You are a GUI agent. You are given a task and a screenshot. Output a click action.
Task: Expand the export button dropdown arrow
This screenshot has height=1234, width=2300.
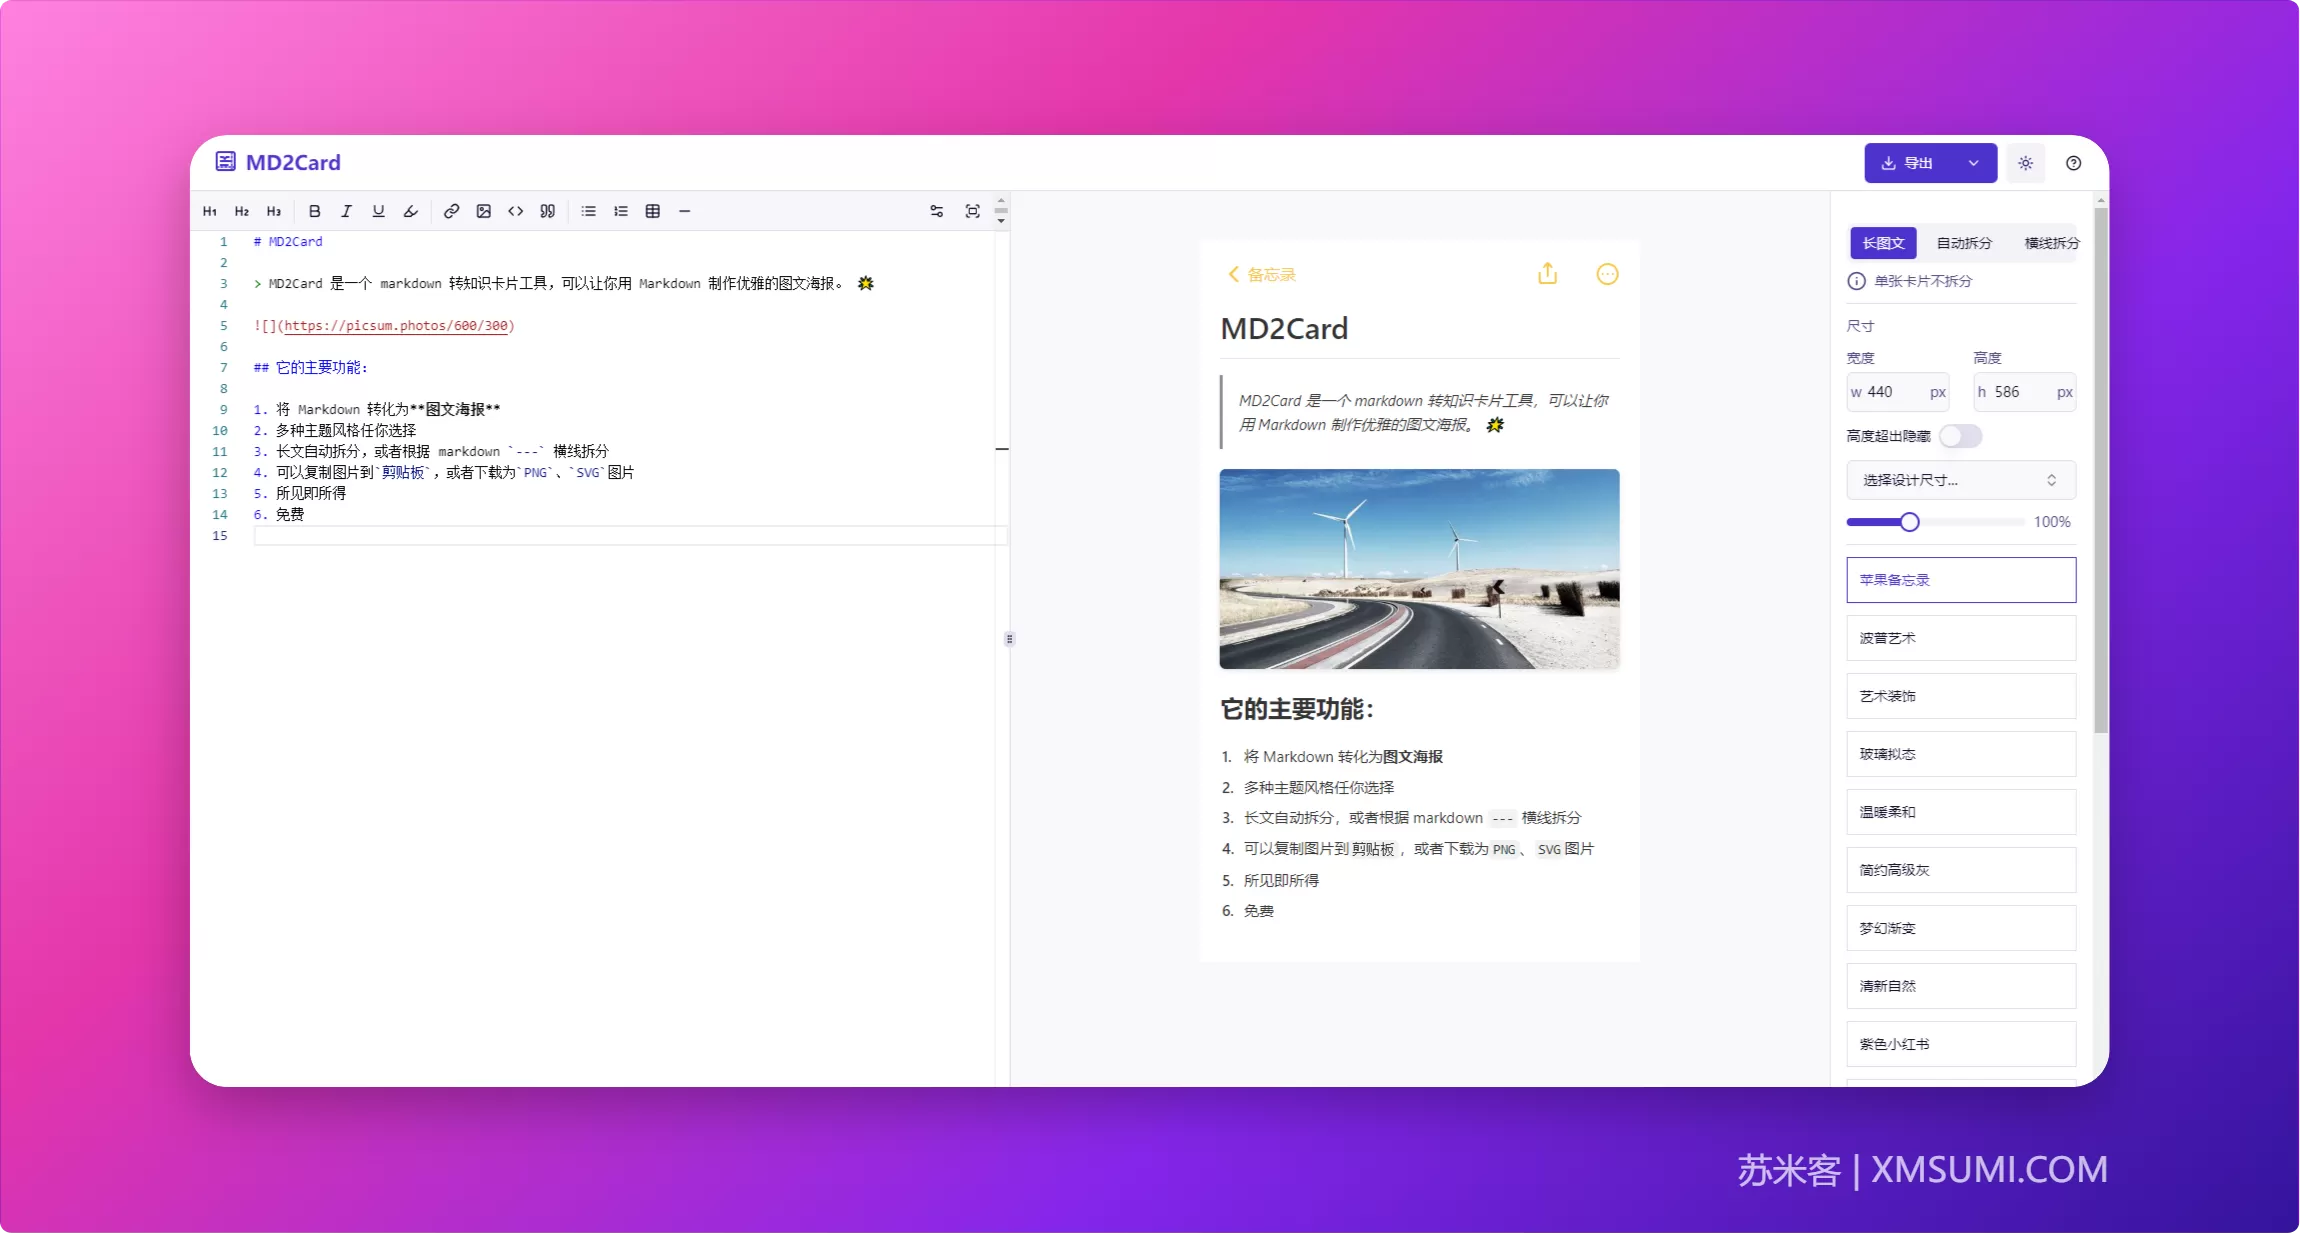pyautogui.click(x=1973, y=163)
